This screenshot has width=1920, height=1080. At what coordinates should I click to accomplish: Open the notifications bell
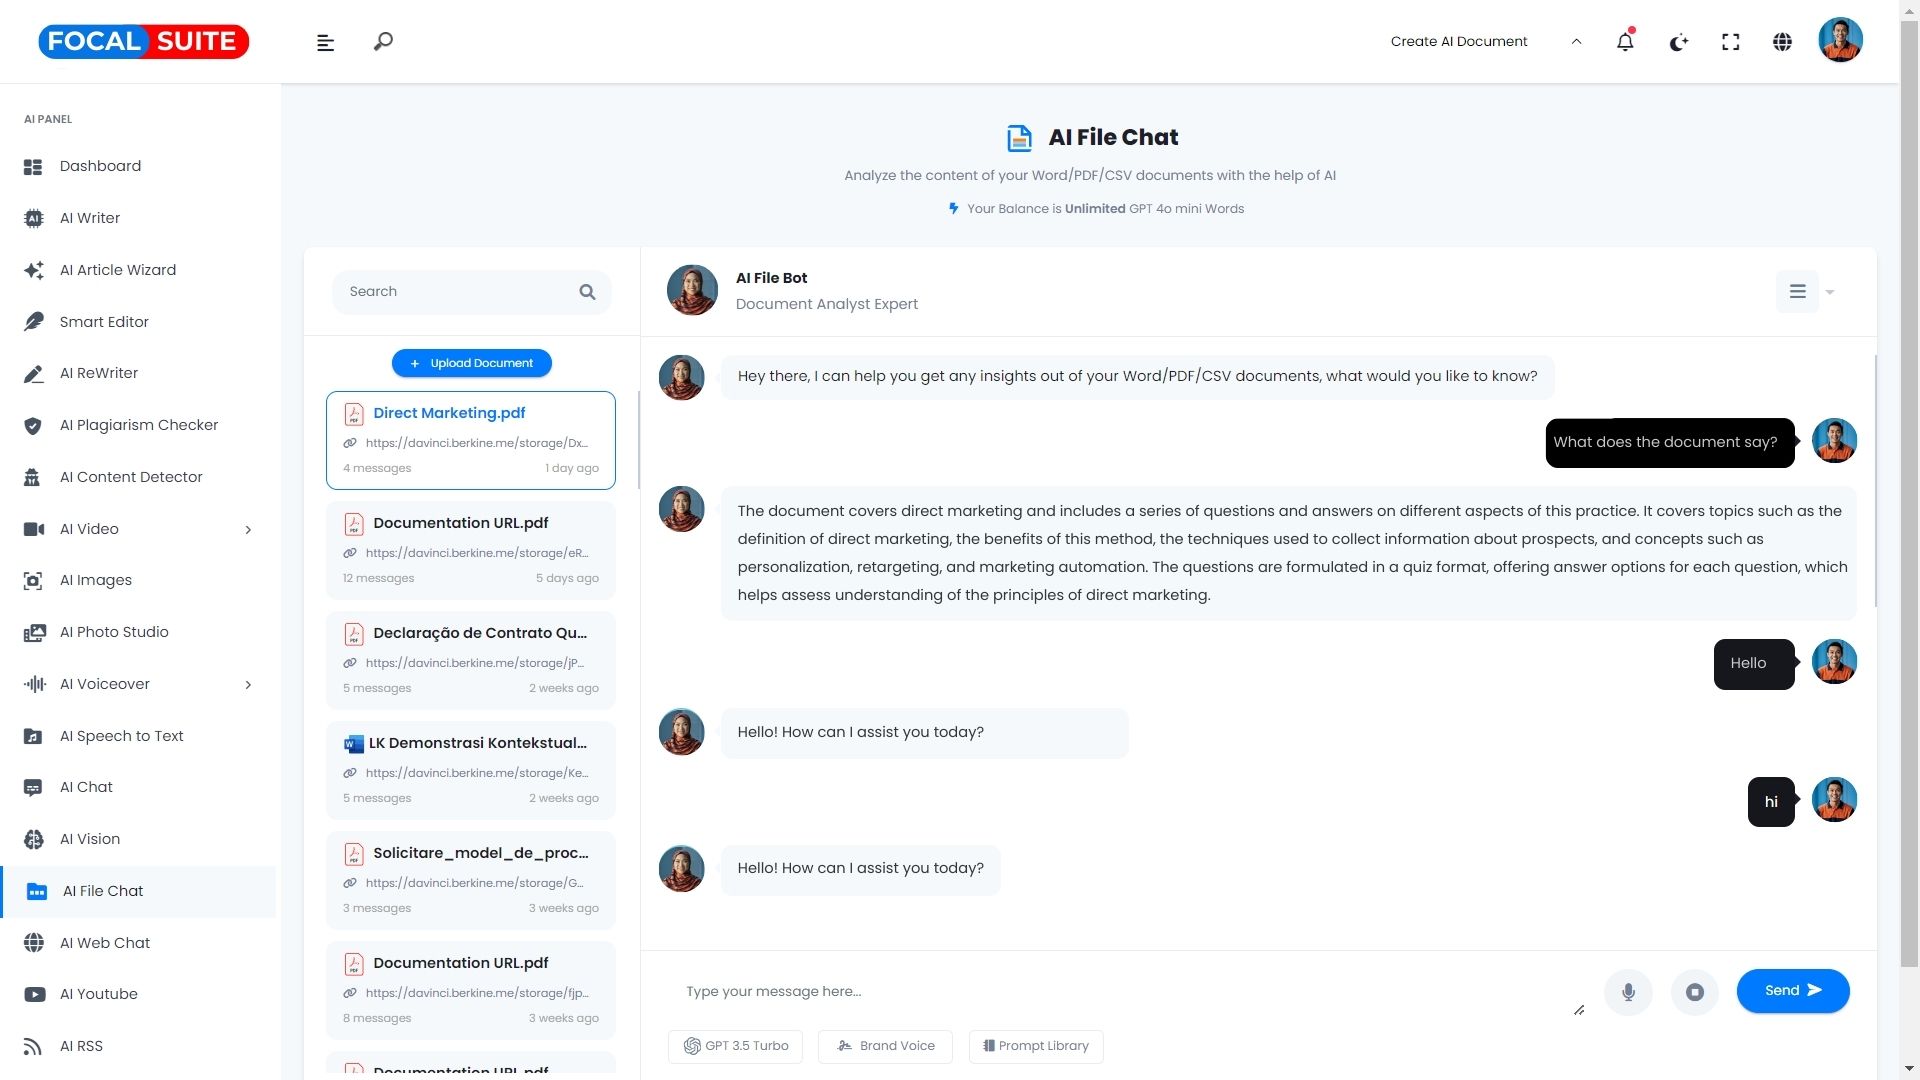1625,42
